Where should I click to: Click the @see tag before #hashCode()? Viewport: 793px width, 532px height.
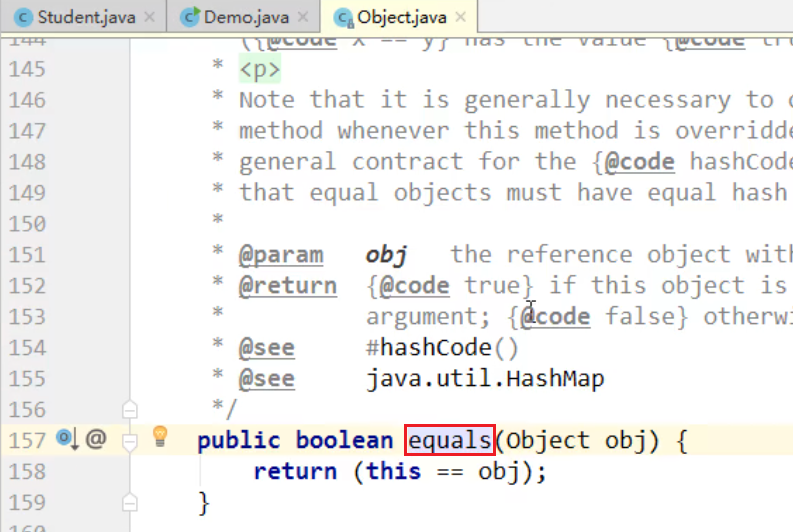pyautogui.click(x=267, y=348)
